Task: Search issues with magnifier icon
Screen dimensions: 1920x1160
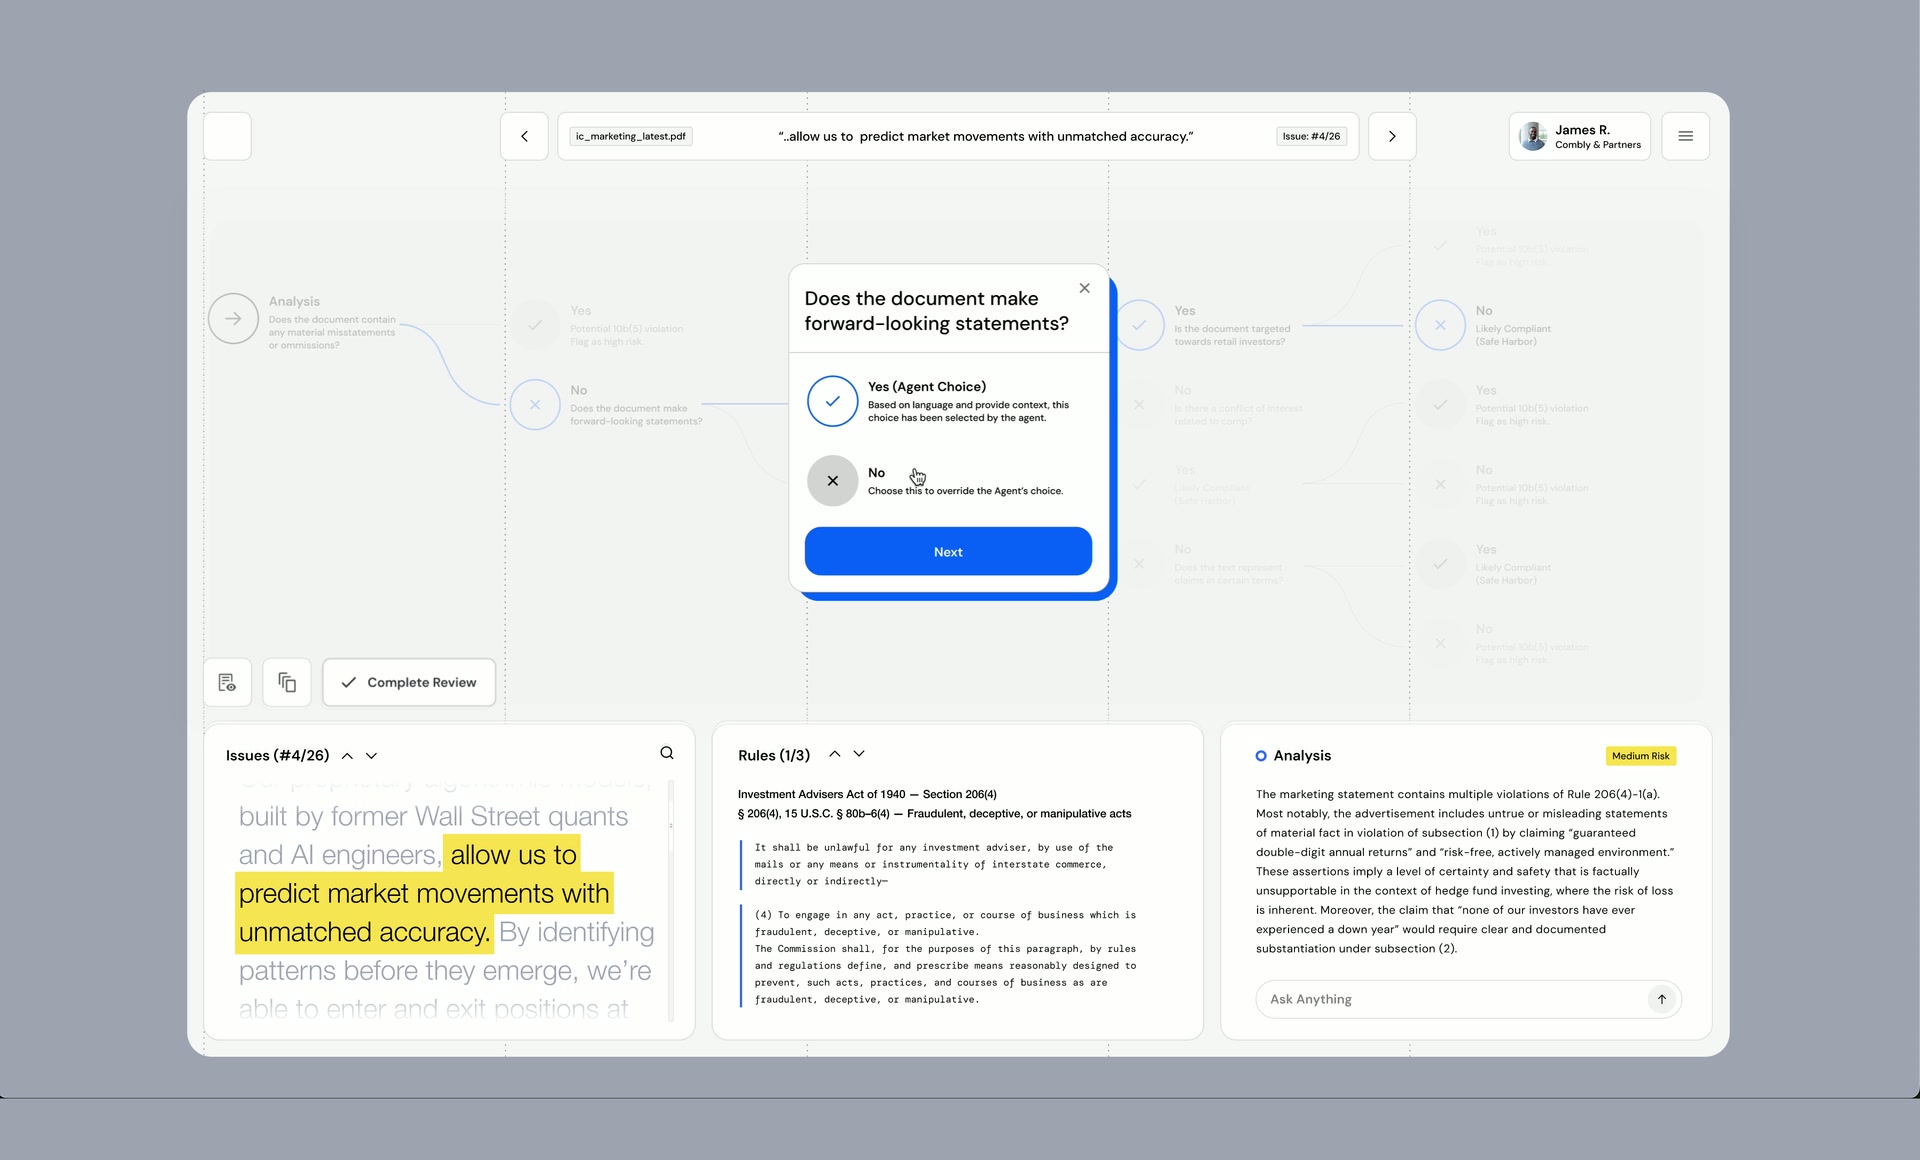Action: click(x=667, y=753)
